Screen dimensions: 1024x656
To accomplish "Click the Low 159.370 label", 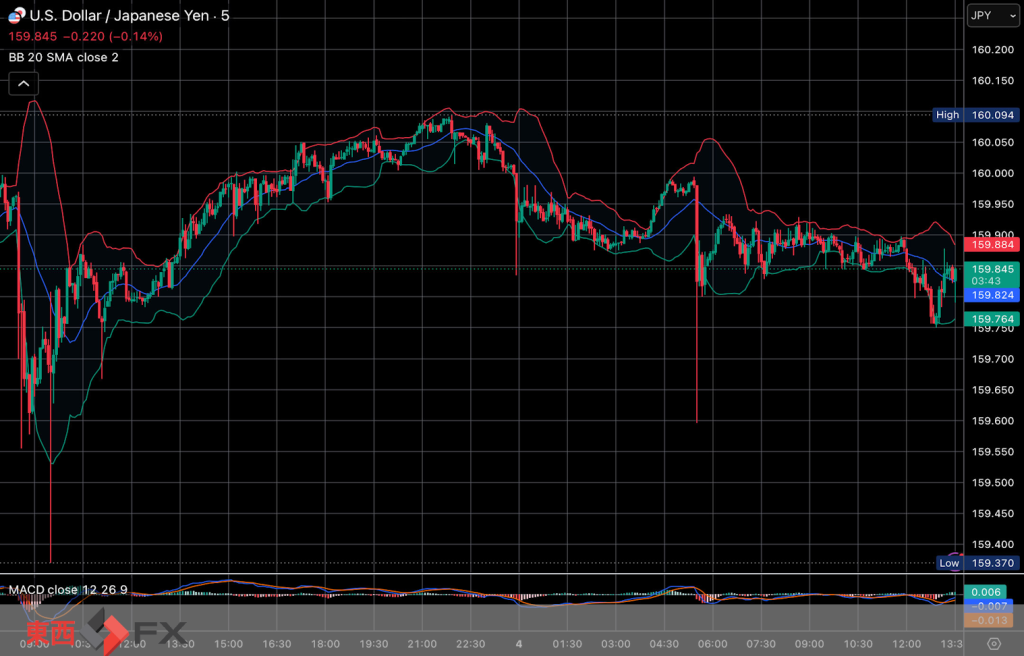I will [x=977, y=563].
